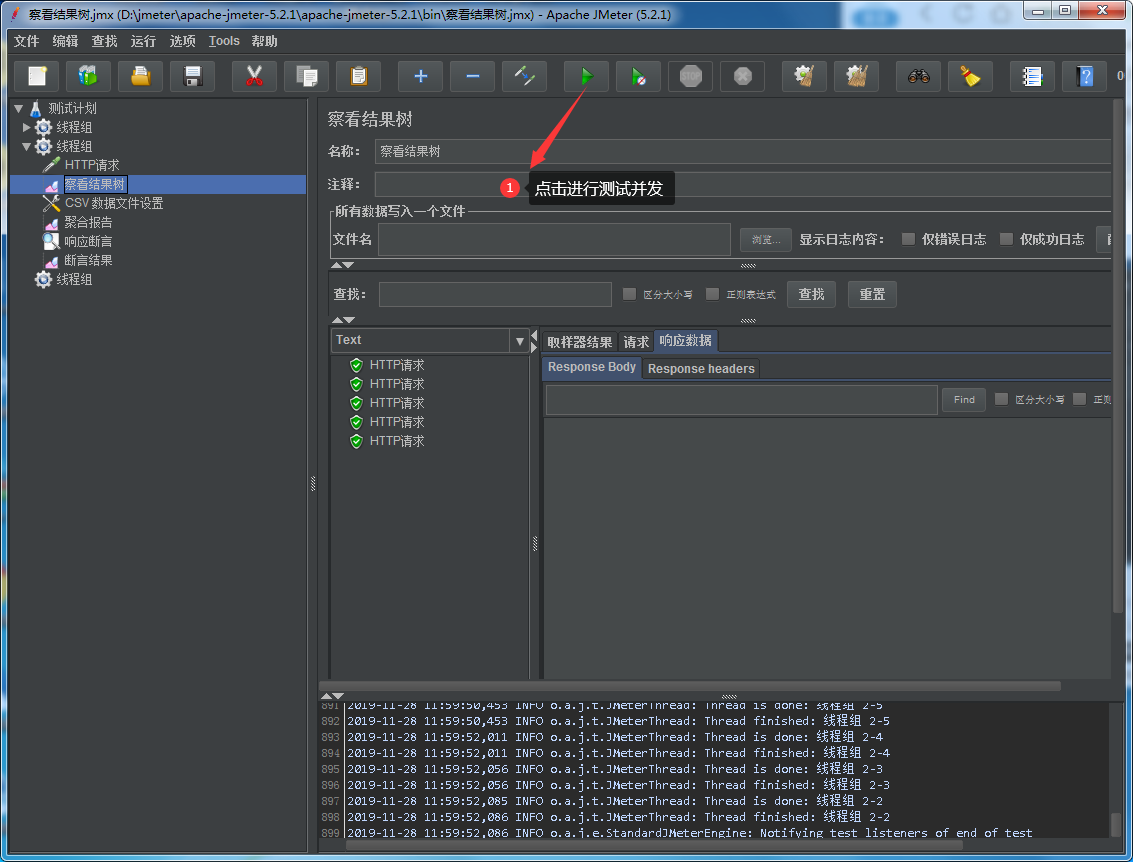Open the Help question mark icon
The width and height of the screenshot is (1133, 862).
(1085, 77)
